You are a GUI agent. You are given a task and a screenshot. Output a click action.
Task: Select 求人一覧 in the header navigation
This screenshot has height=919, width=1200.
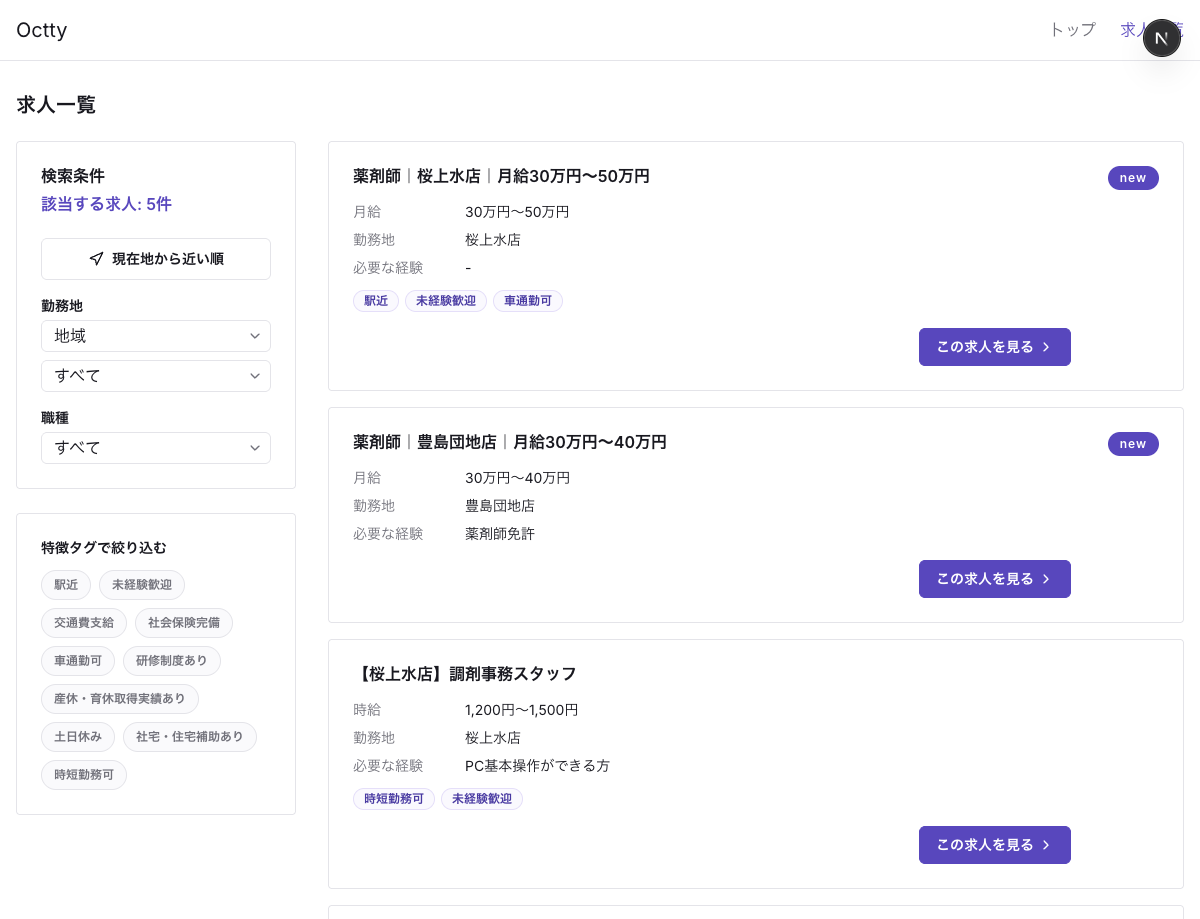[1150, 30]
